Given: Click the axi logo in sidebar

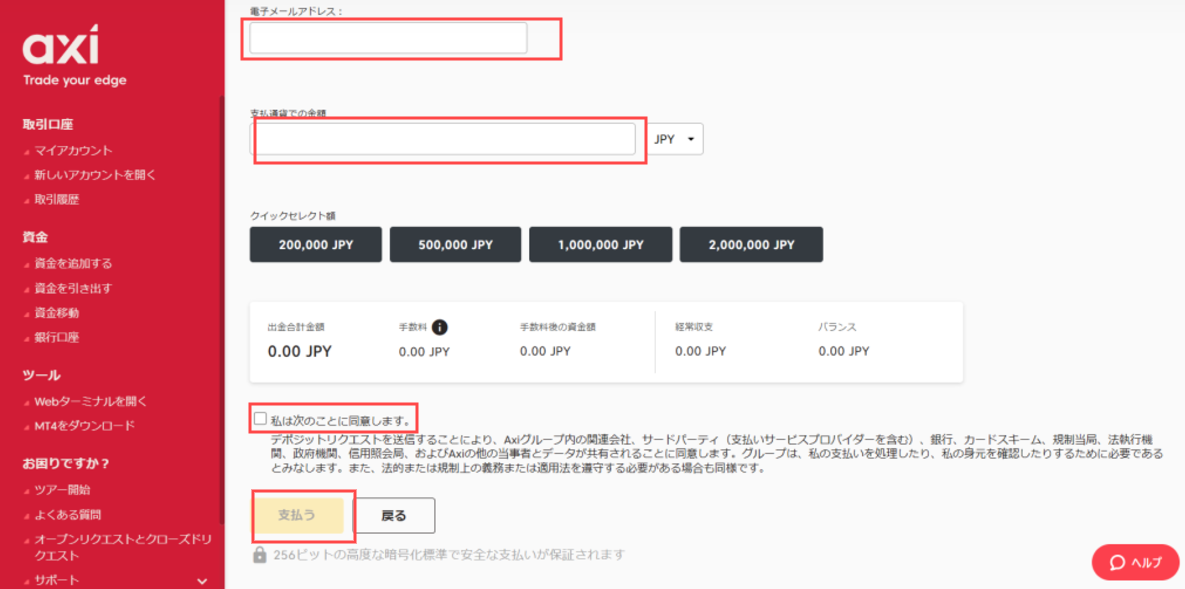Looking at the screenshot, I should (61, 47).
